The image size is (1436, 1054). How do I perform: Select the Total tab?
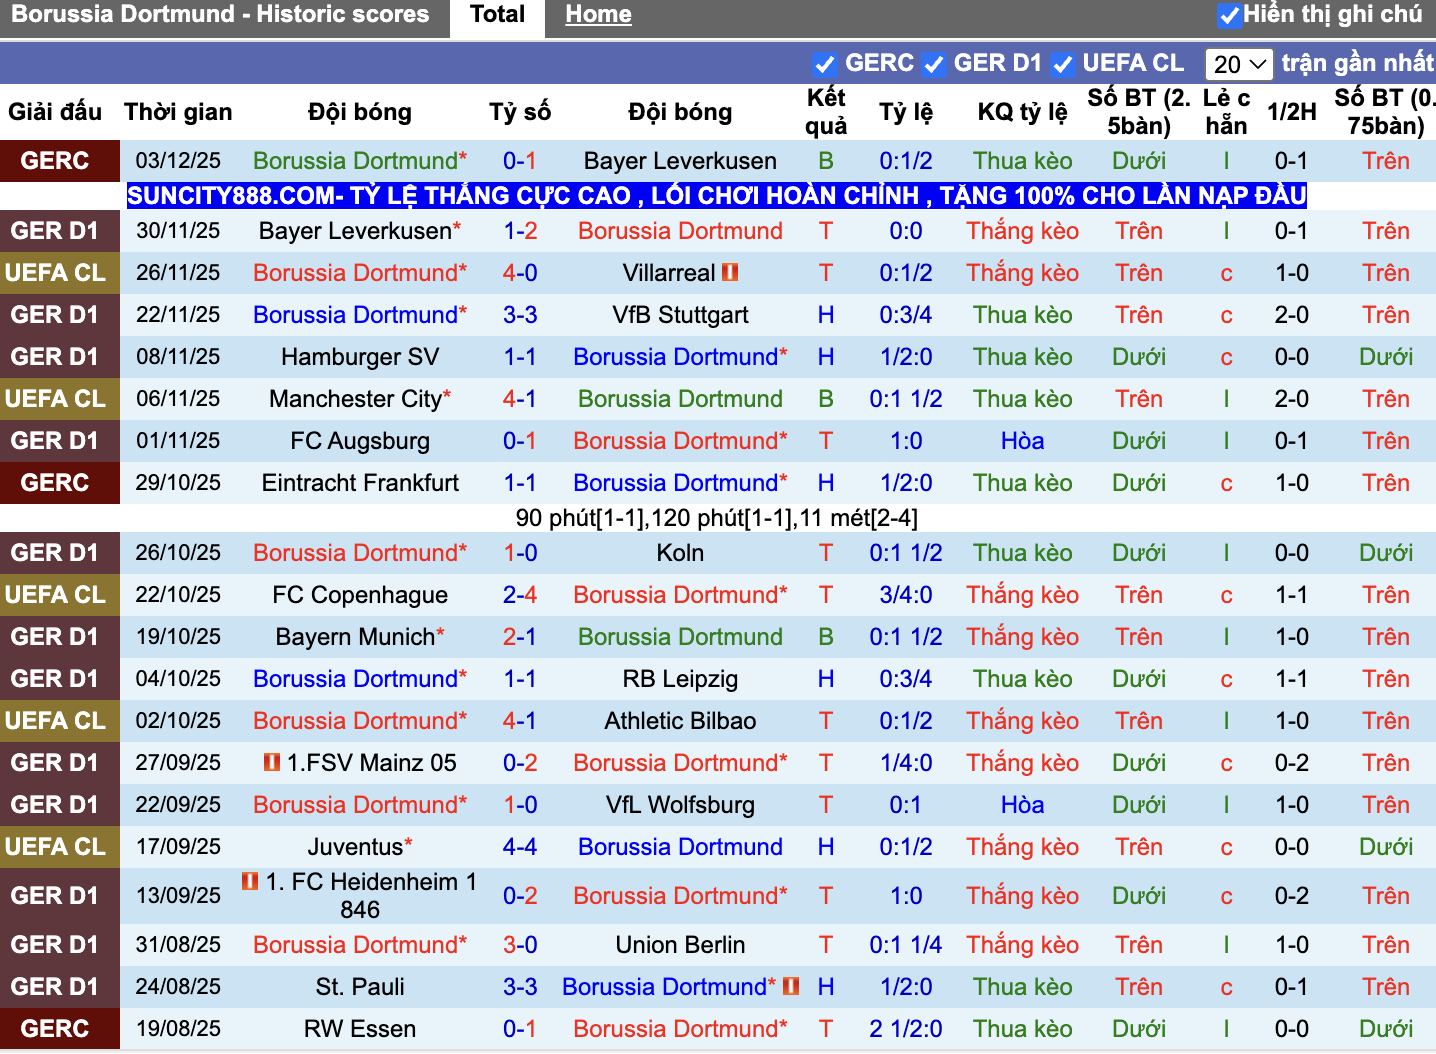(x=497, y=15)
